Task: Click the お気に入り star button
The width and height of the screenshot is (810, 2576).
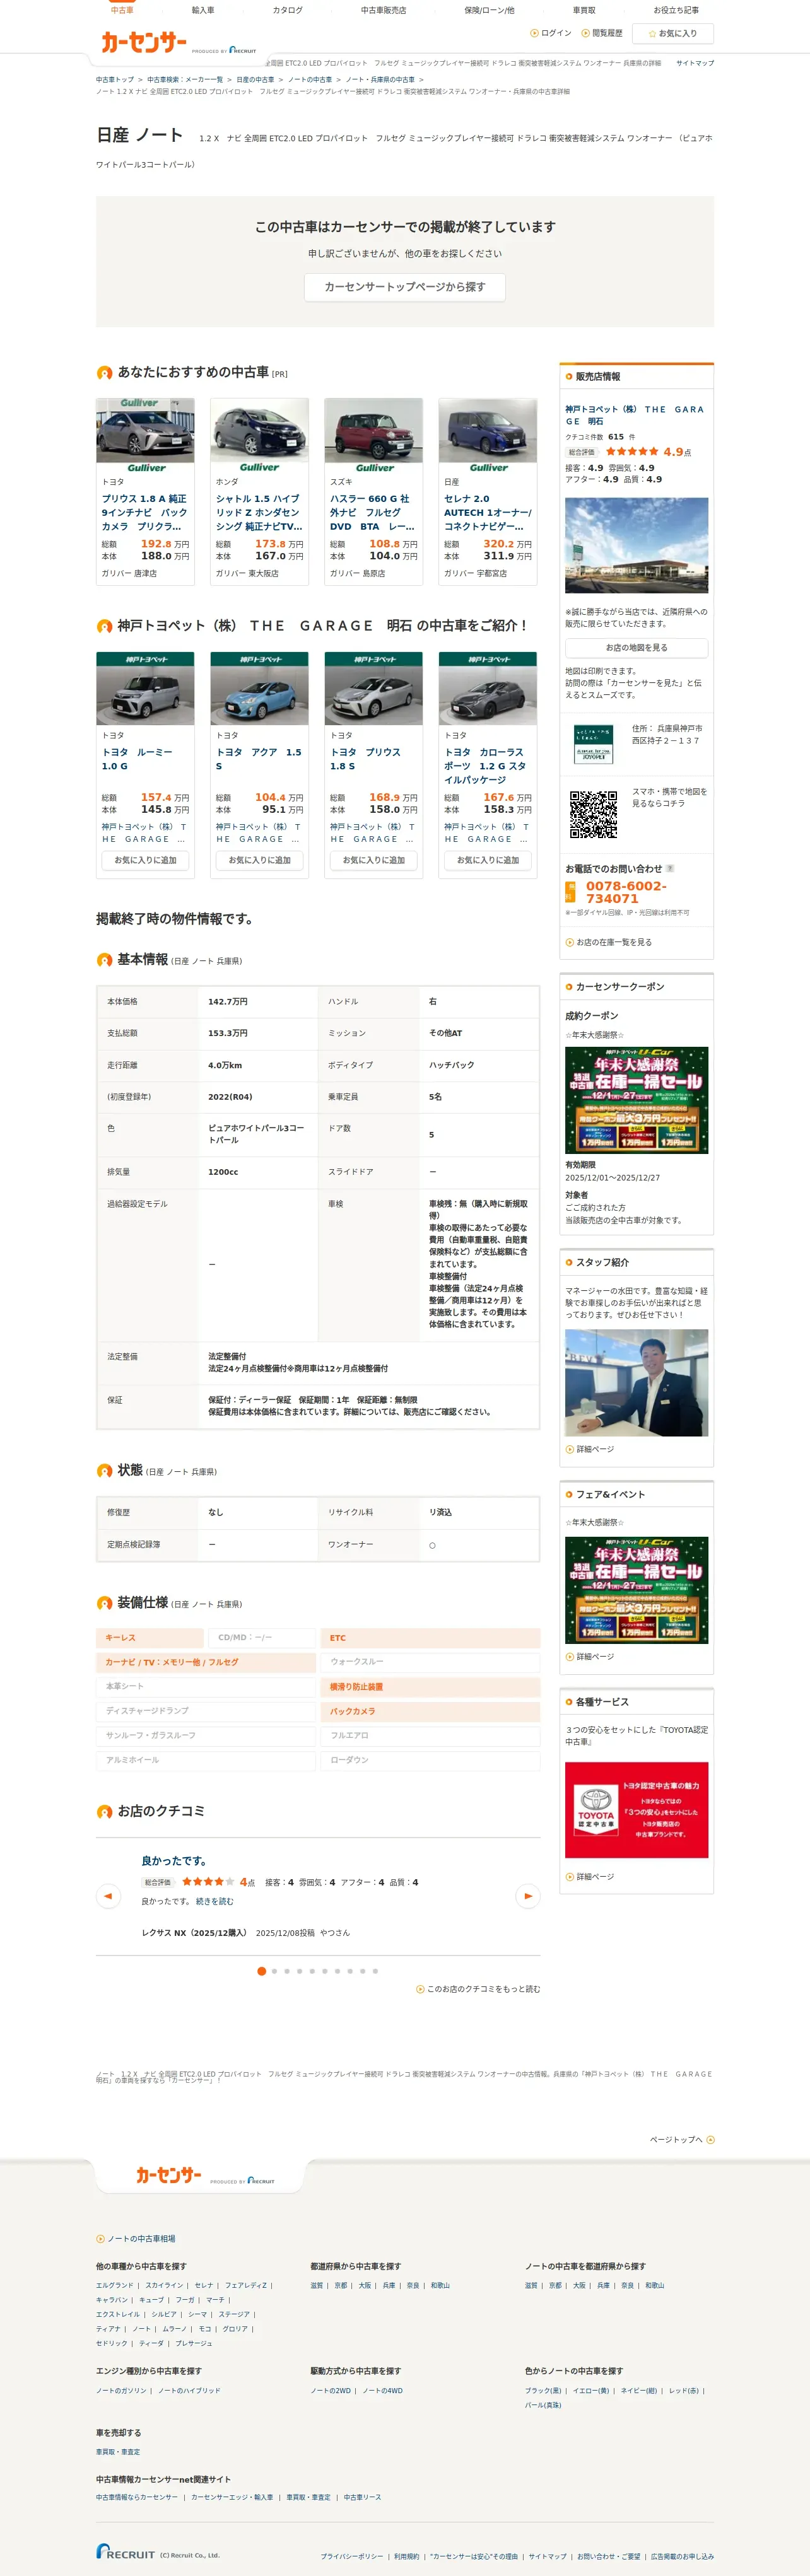Action: click(x=673, y=33)
